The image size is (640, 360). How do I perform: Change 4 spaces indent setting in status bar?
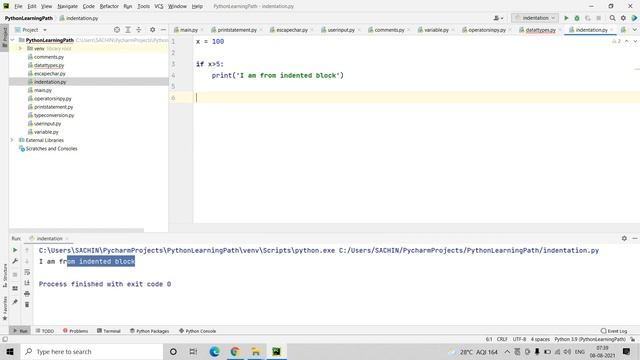[540, 339]
